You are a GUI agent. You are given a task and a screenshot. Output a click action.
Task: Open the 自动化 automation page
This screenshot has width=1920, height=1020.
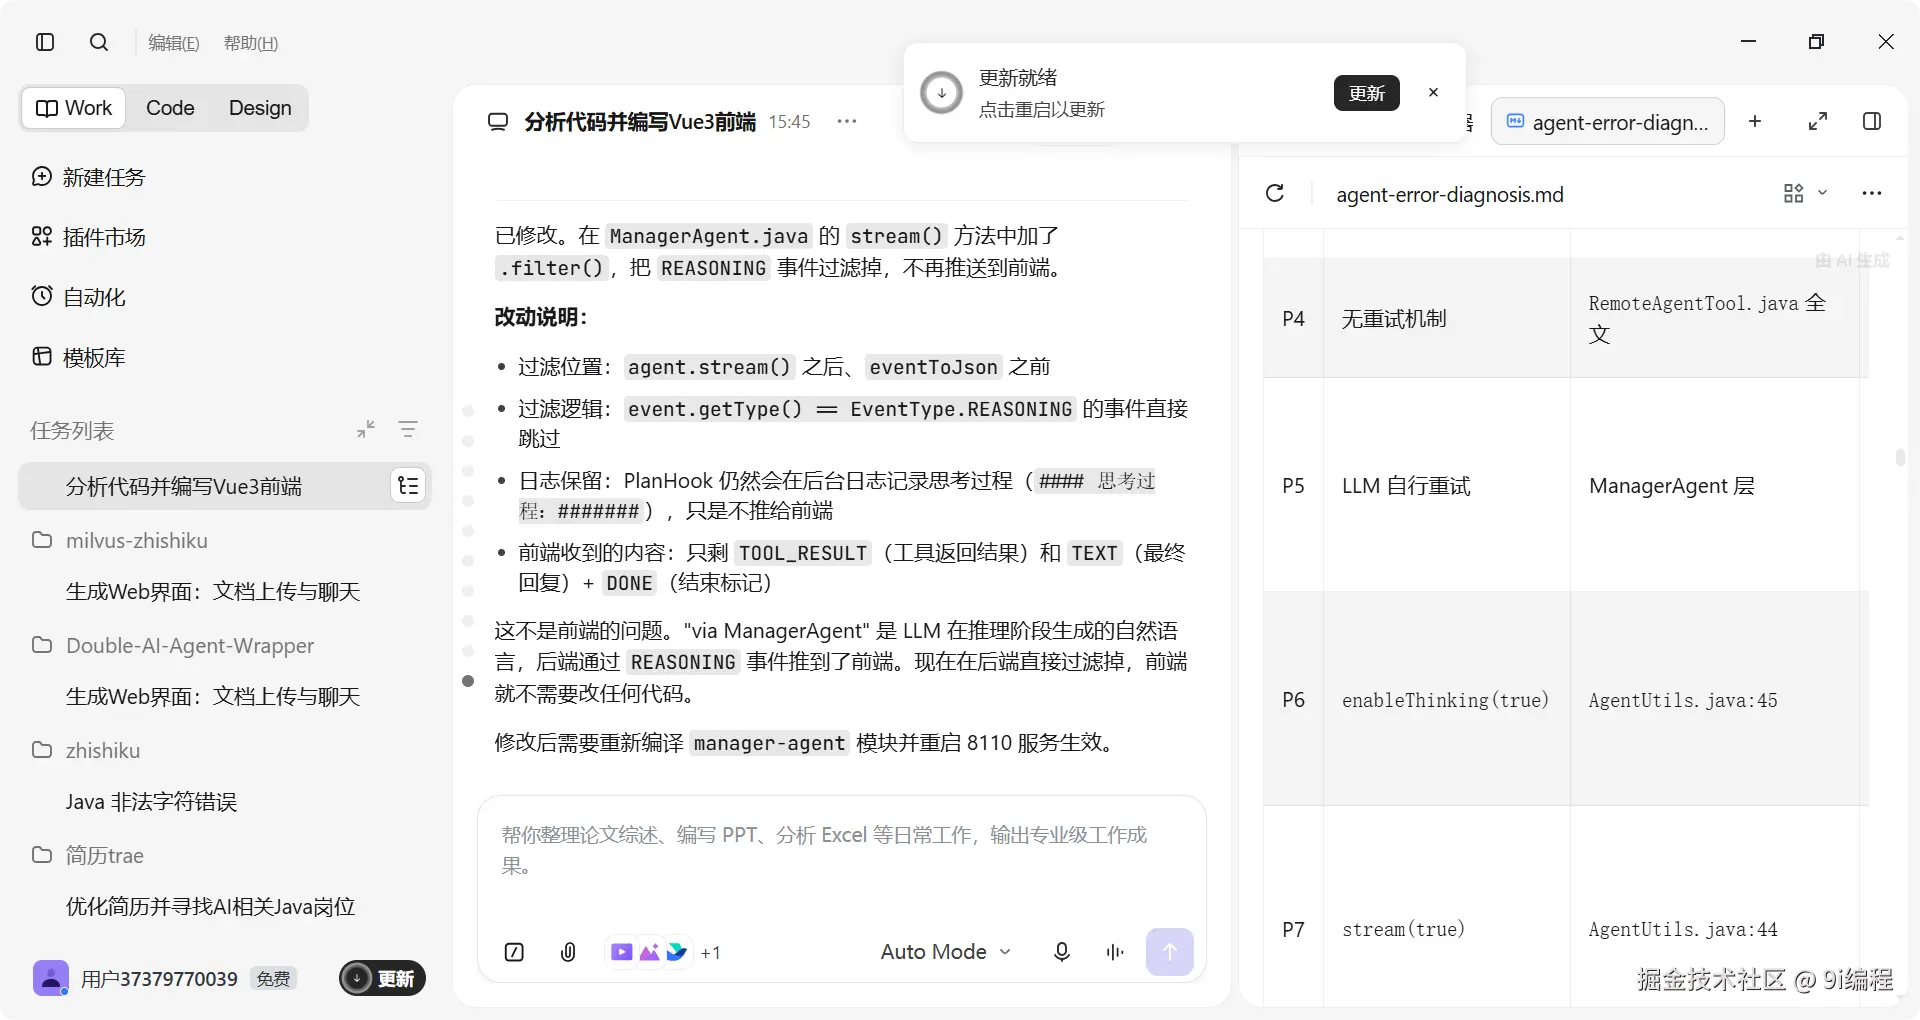79,297
